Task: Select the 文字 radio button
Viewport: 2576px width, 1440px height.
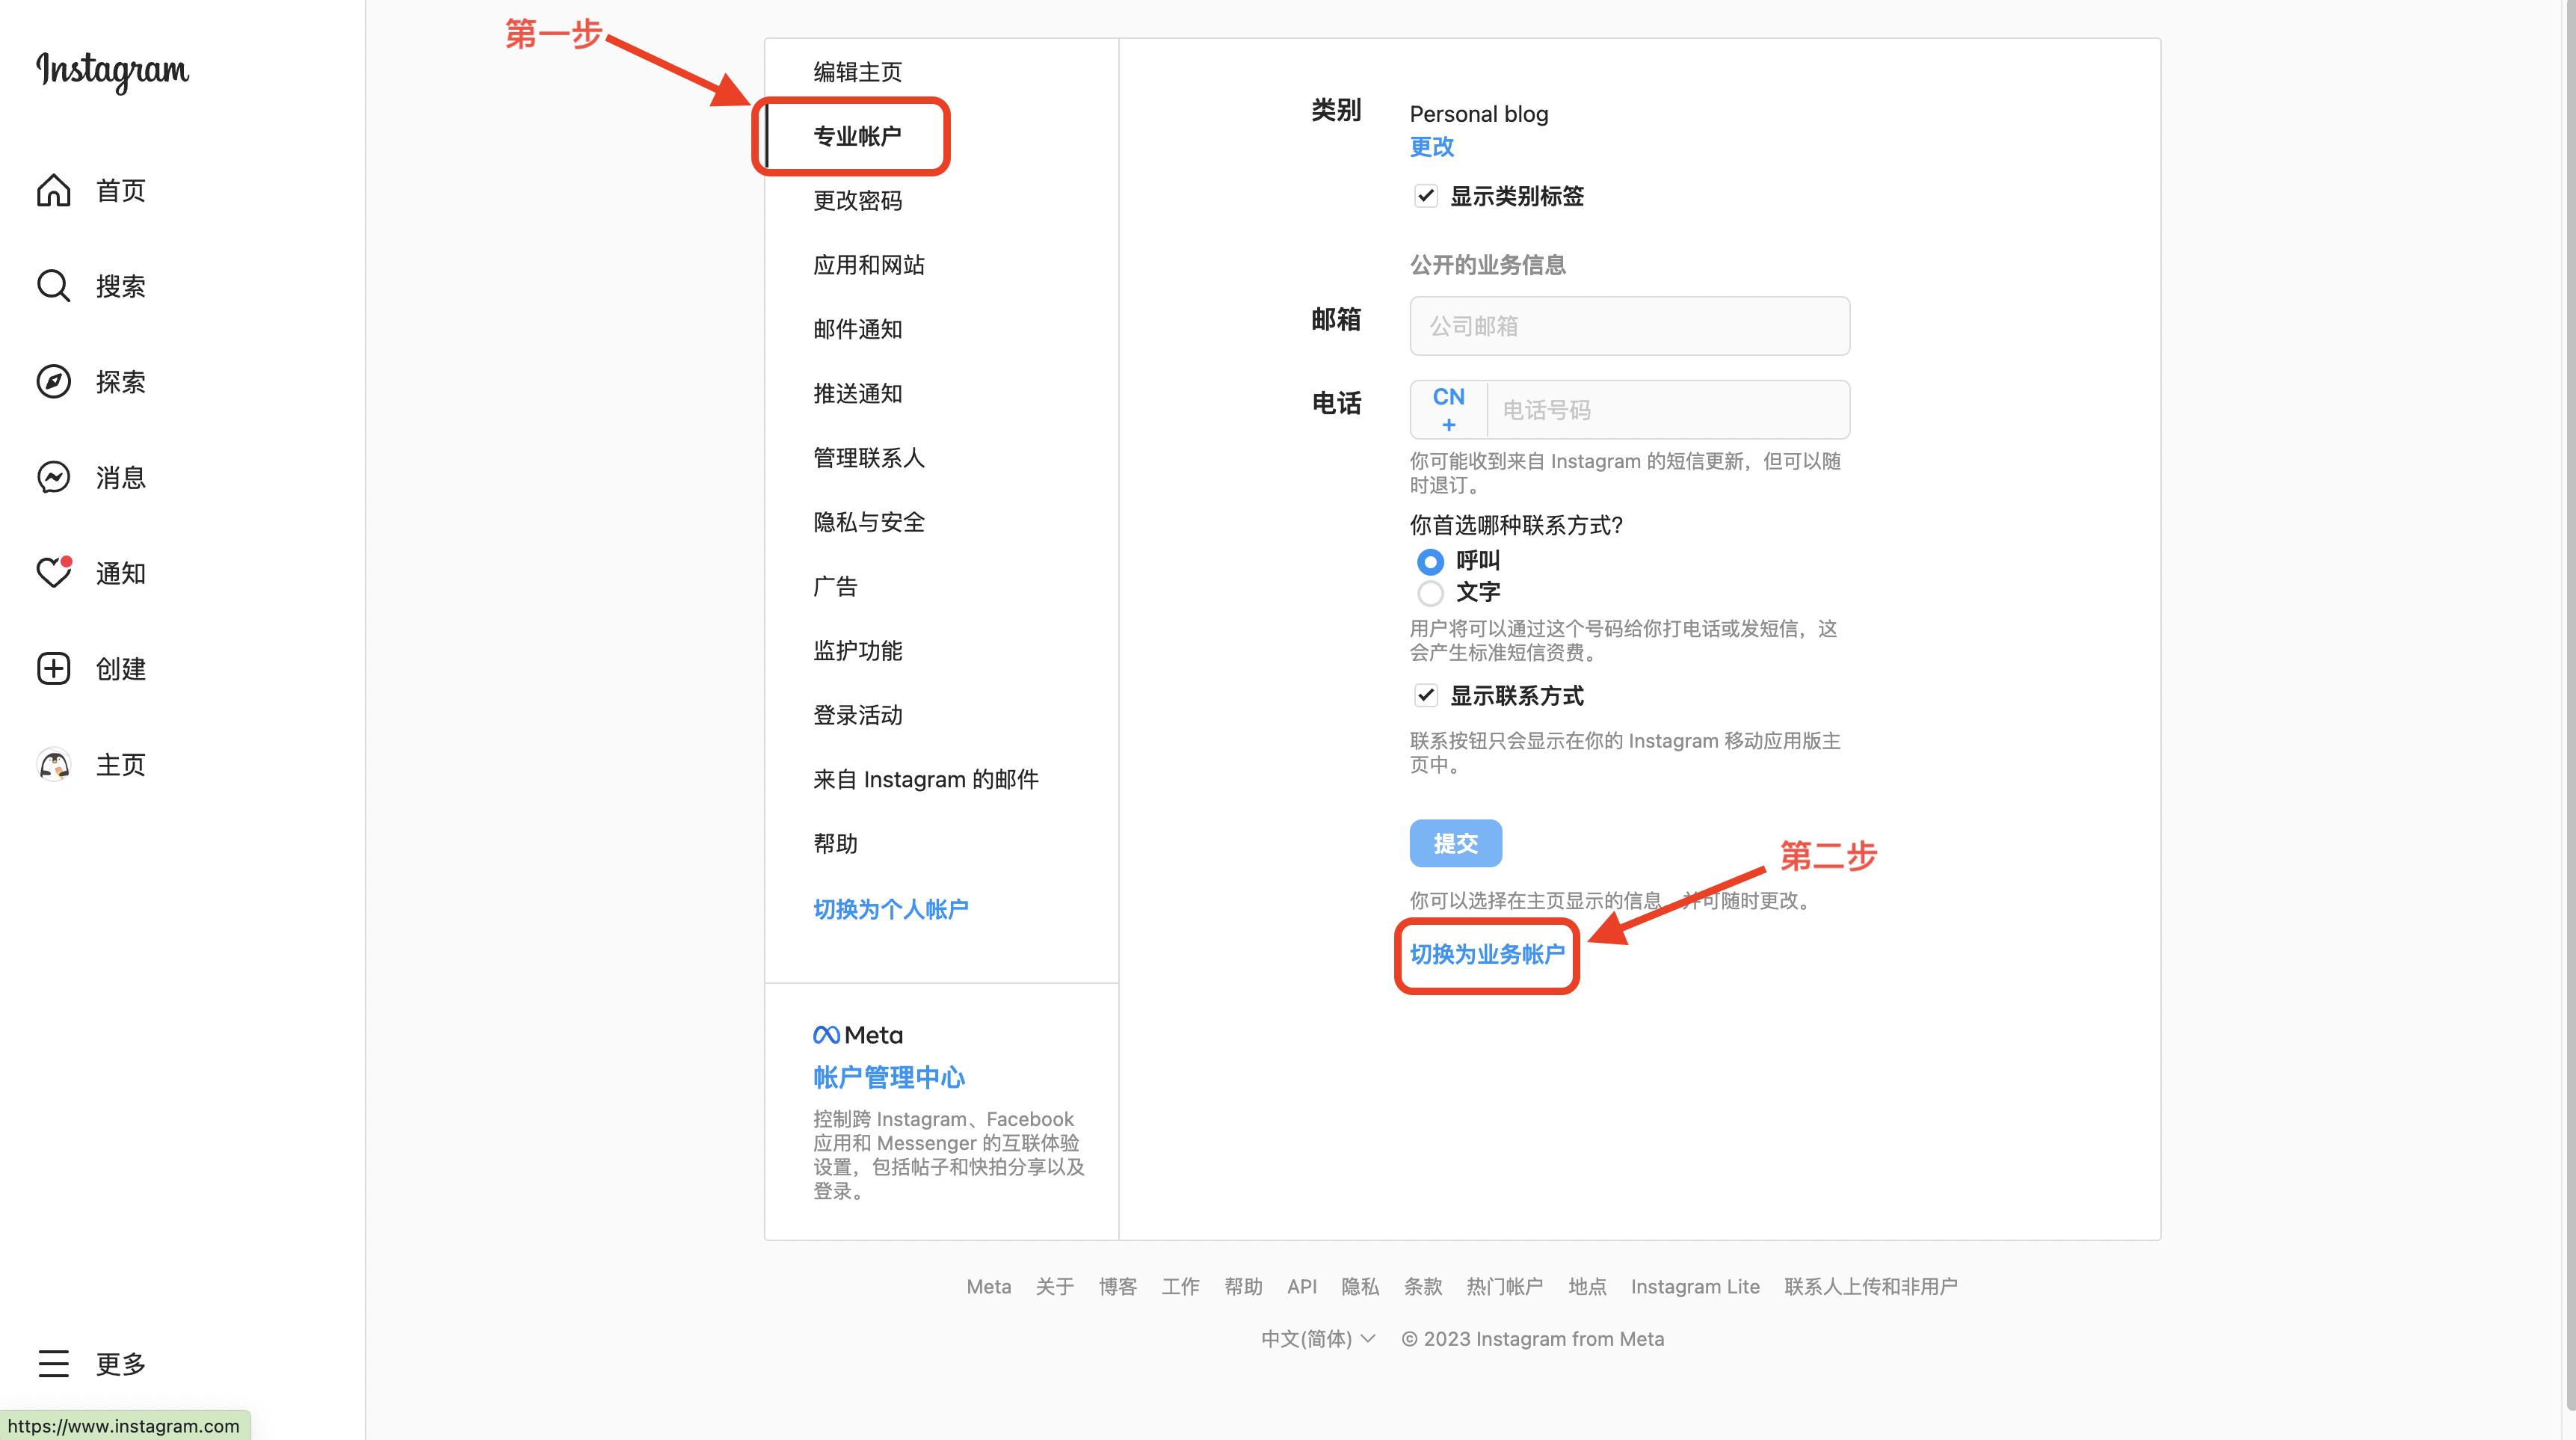Action: pyautogui.click(x=1430, y=593)
